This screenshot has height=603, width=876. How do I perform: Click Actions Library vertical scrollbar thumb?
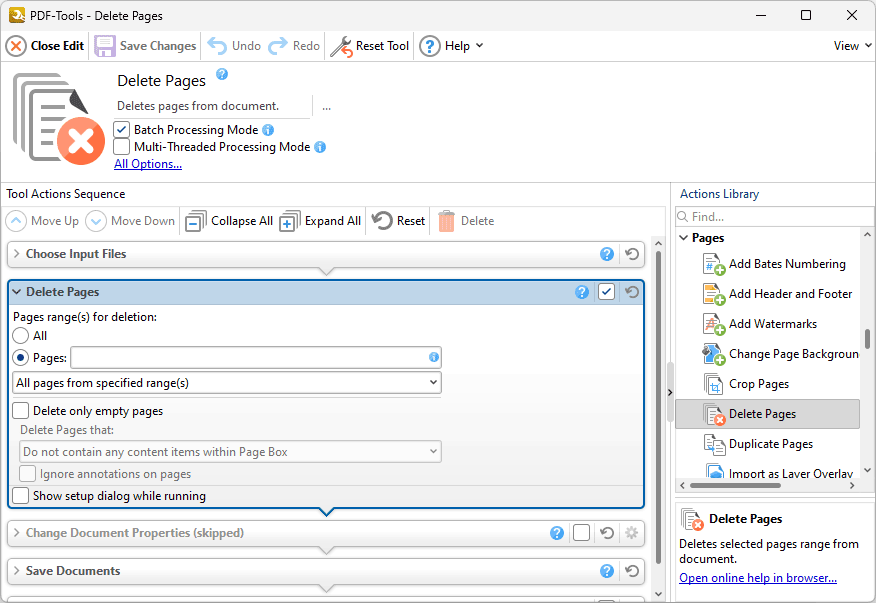867,339
